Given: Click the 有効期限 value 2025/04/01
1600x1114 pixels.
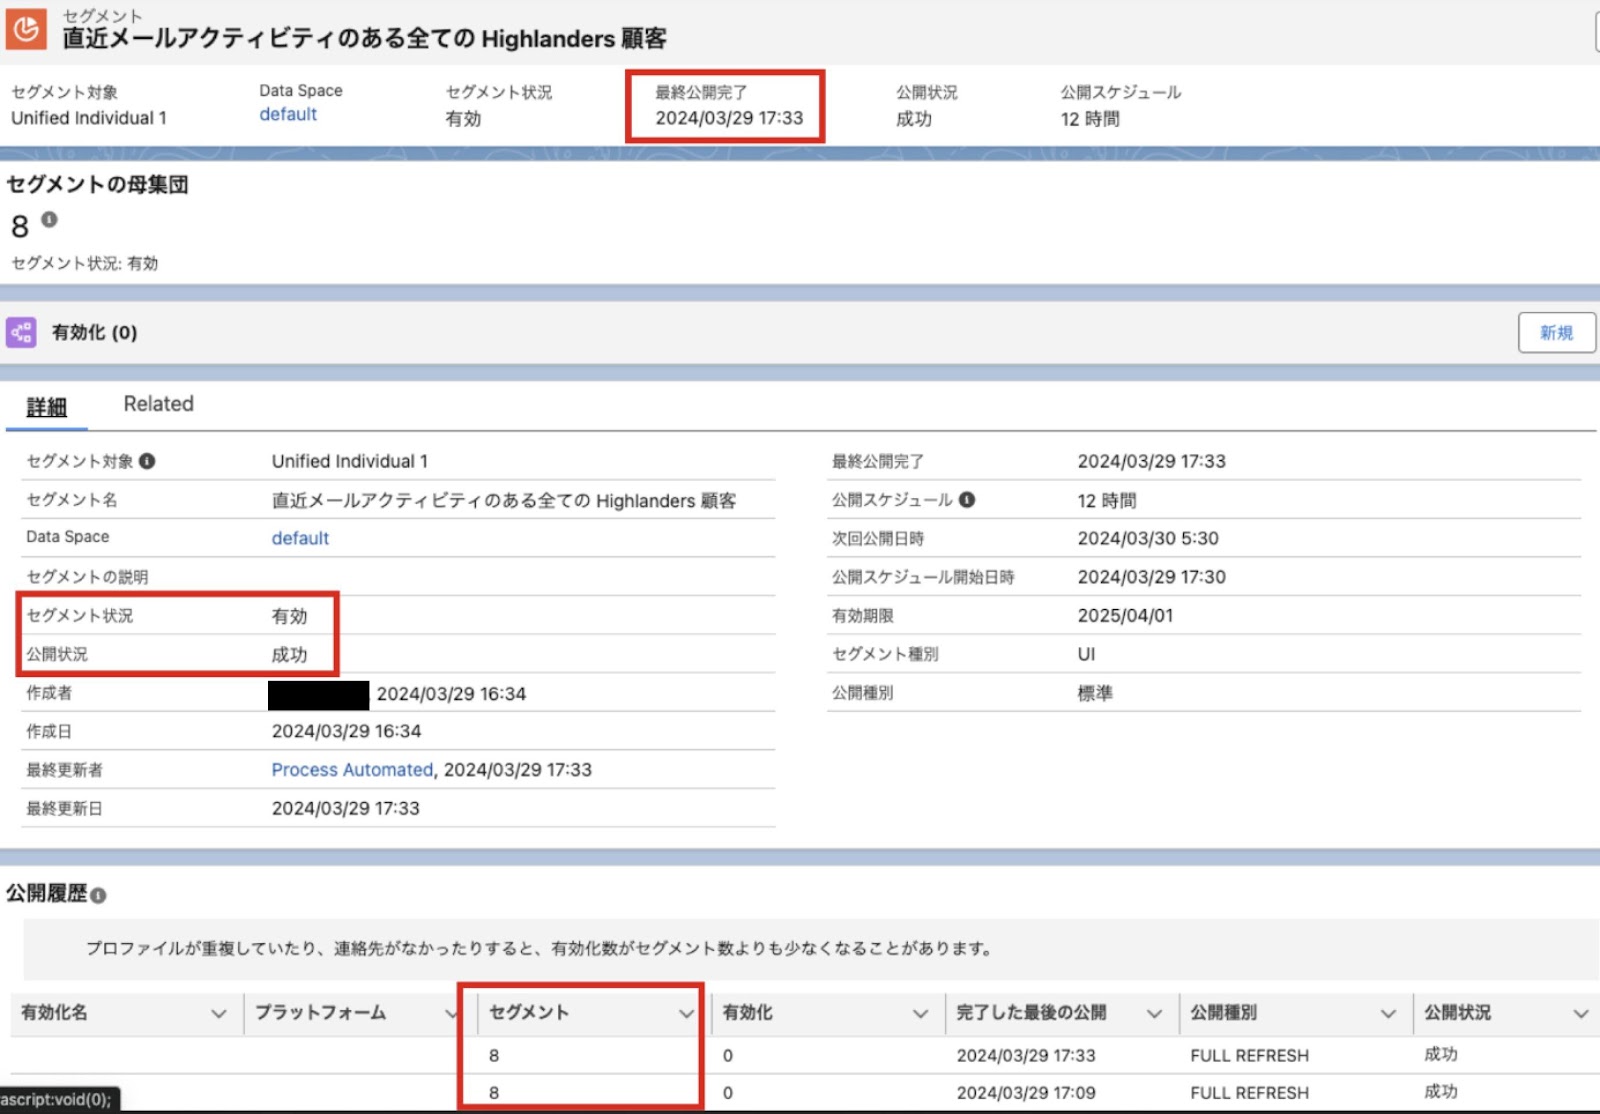Looking at the screenshot, I should point(1125,615).
